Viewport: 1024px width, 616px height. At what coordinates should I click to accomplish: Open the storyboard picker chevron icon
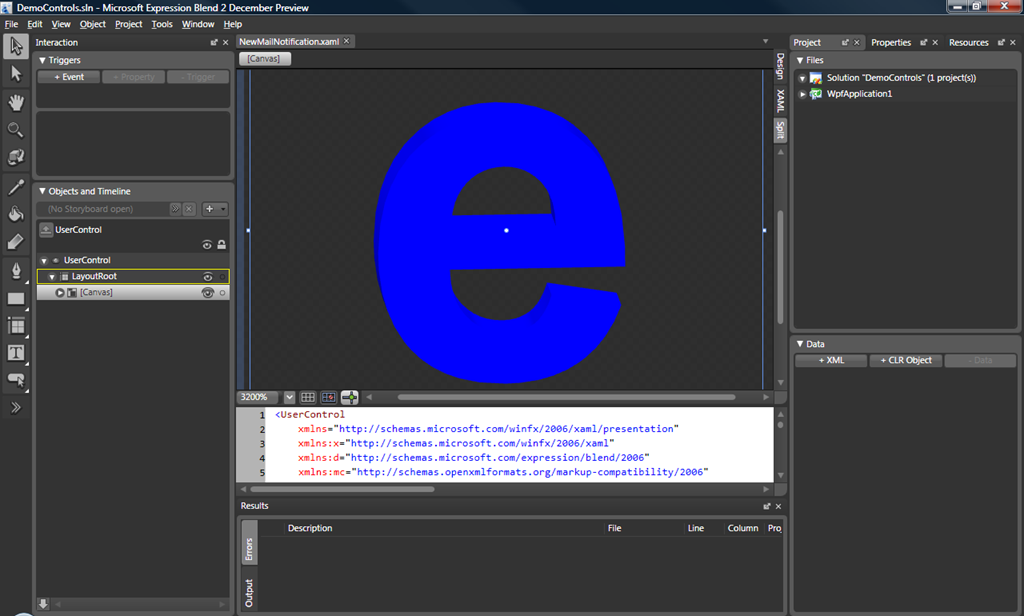coord(175,209)
